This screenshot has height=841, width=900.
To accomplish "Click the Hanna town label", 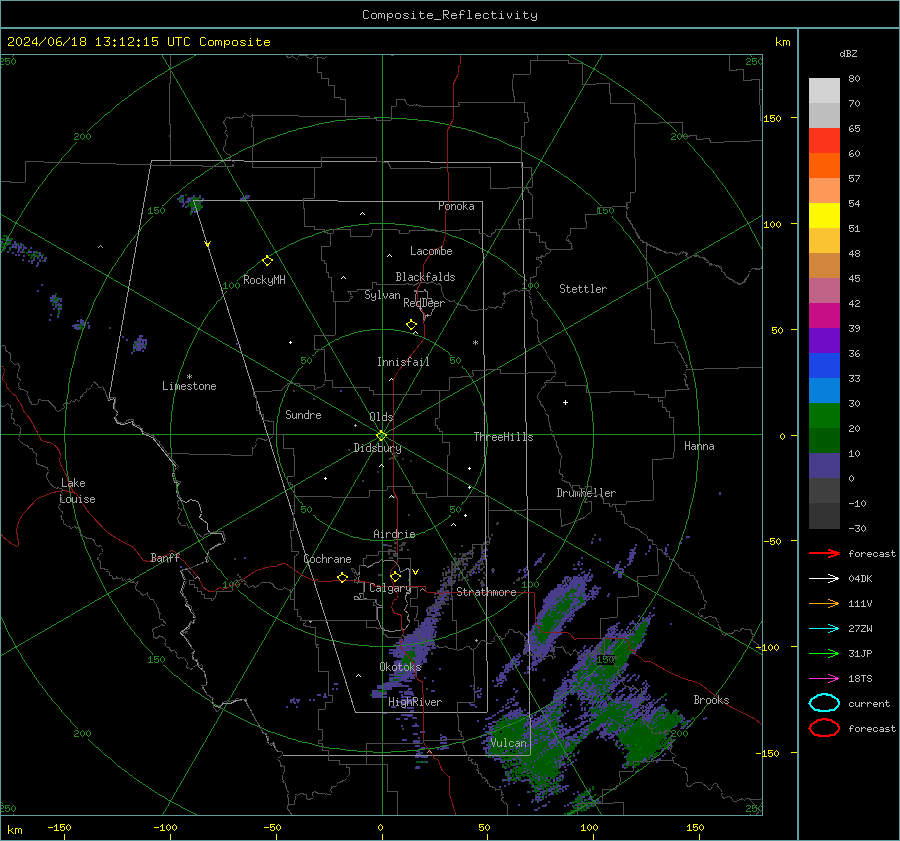I will coord(699,446).
